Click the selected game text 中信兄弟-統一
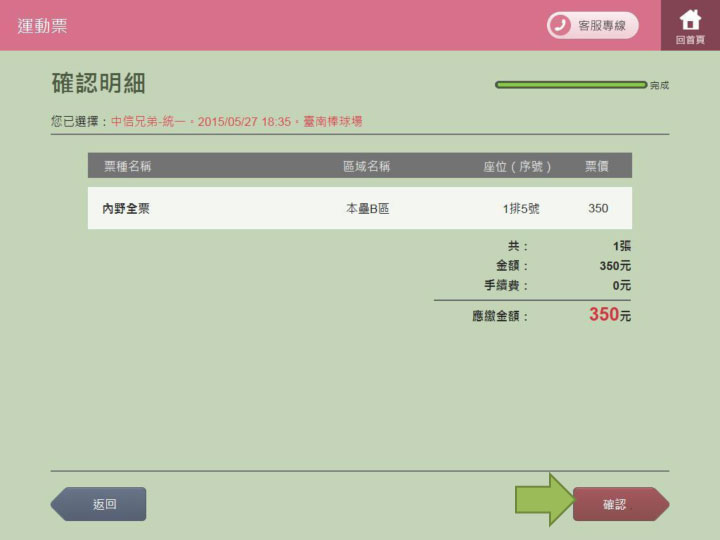This screenshot has height=540, width=720. [148, 122]
